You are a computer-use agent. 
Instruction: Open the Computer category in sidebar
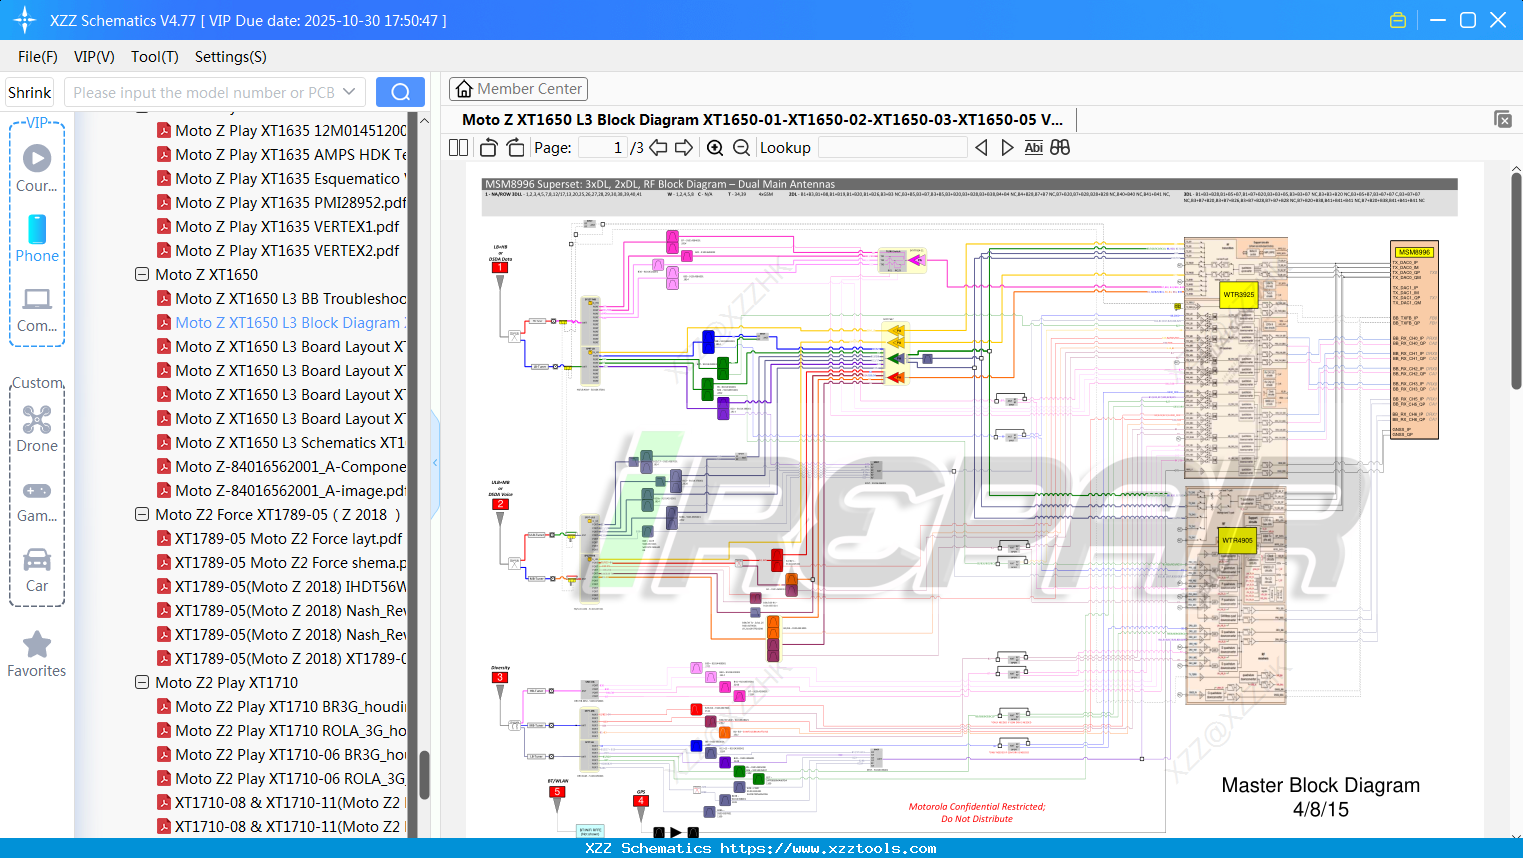[37, 309]
